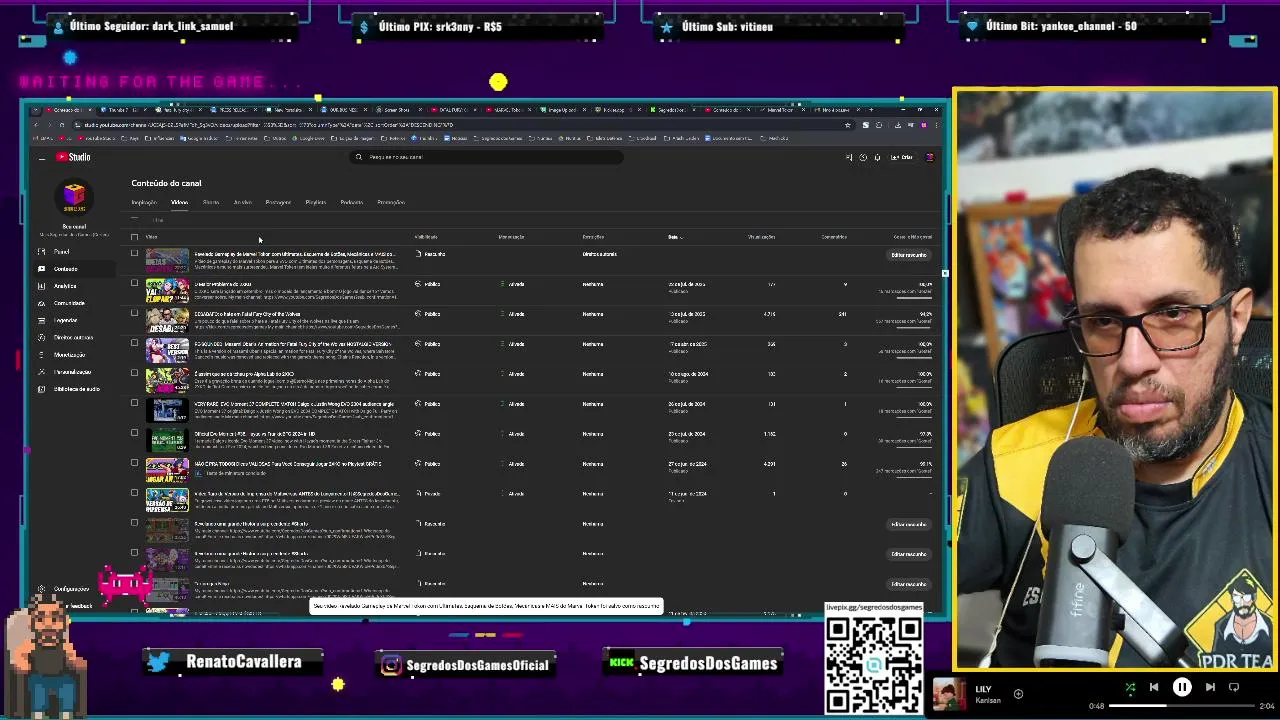Switch to the Playlists tab

[315, 202]
